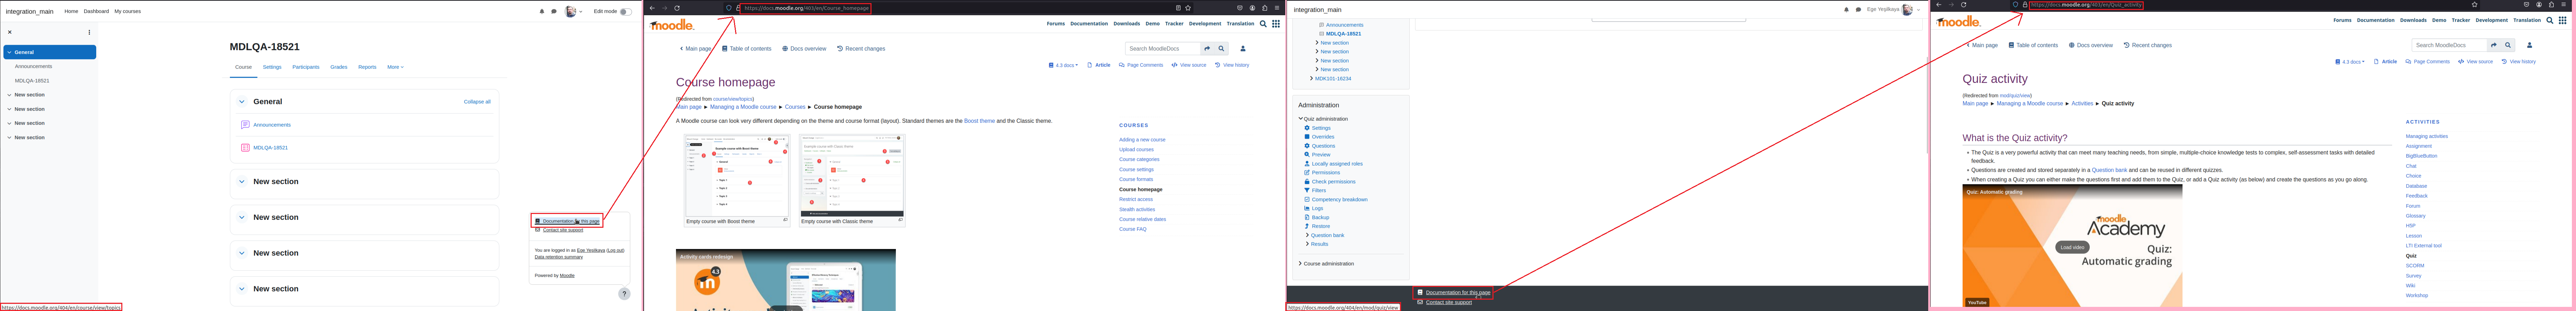
Task: Click View history on Course homepage docs
Action: (1232, 65)
